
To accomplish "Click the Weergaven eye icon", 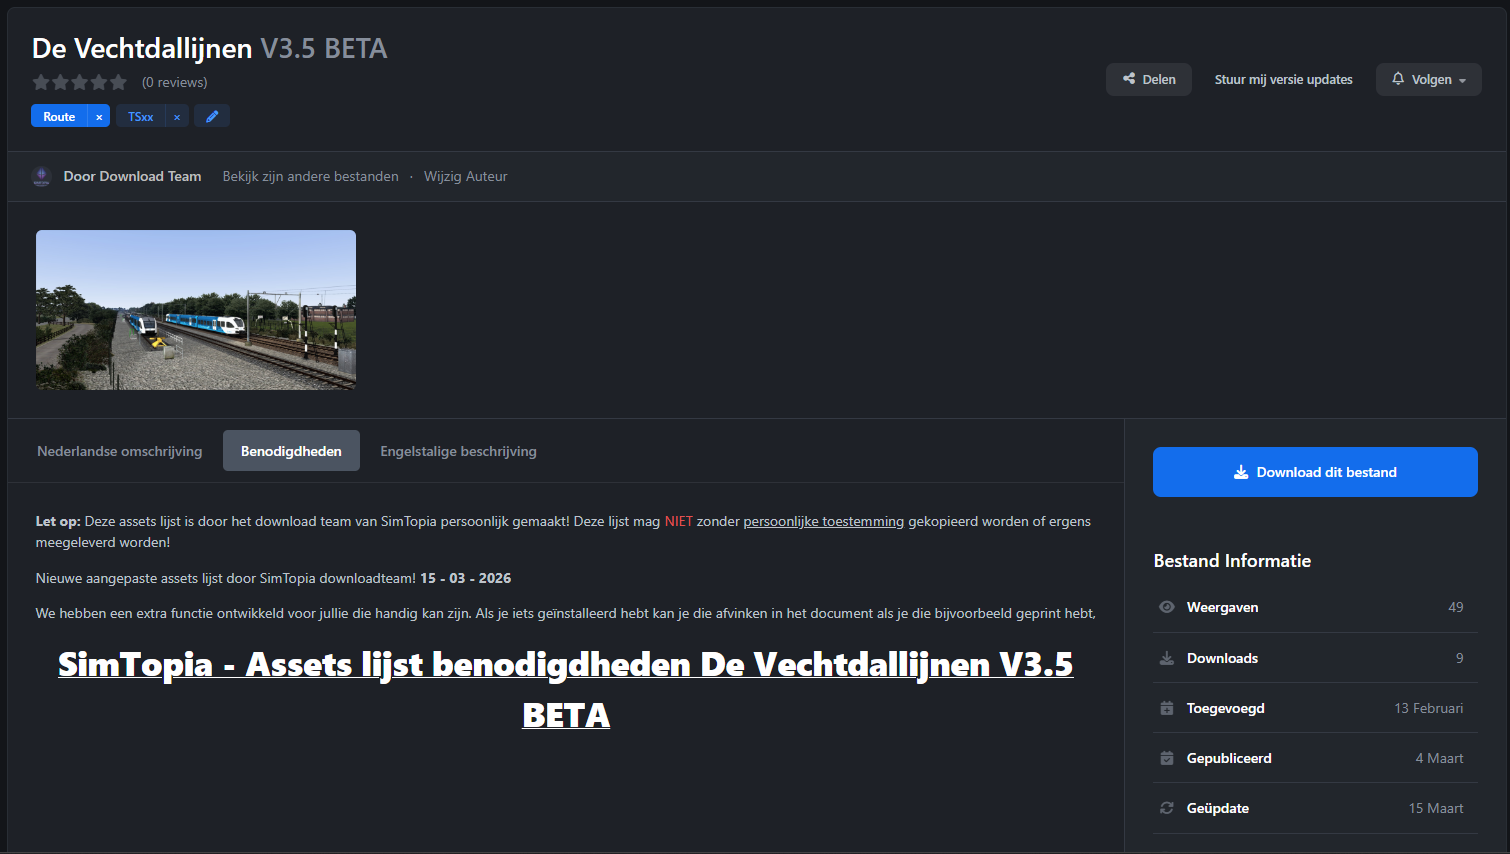I will click(1166, 607).
